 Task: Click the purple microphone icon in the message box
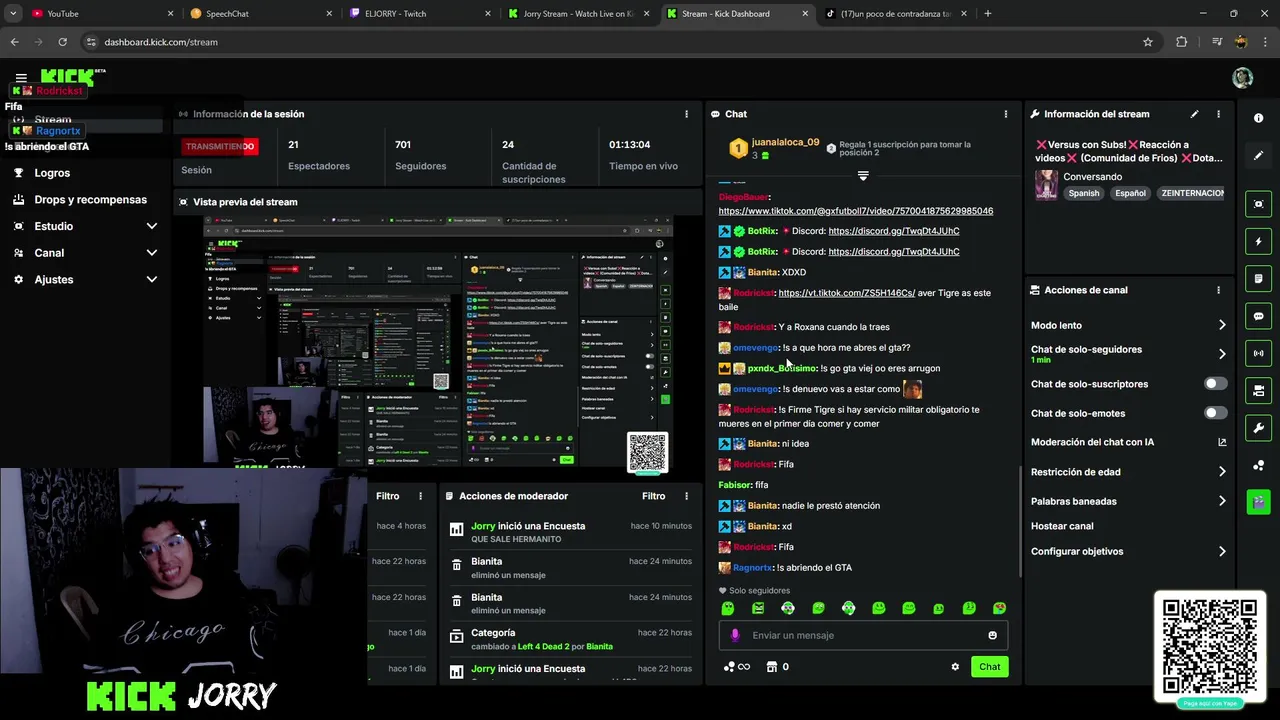click(735, 635)
